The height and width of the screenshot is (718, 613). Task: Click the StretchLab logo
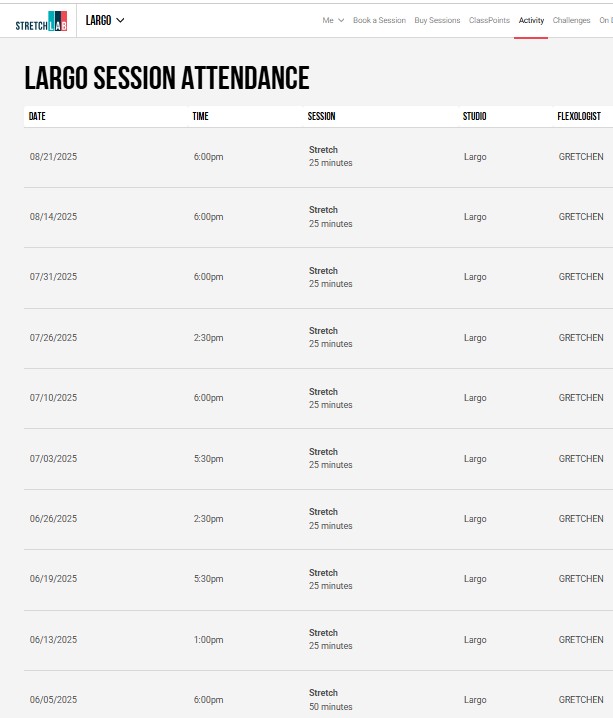(x=42, y=20)
